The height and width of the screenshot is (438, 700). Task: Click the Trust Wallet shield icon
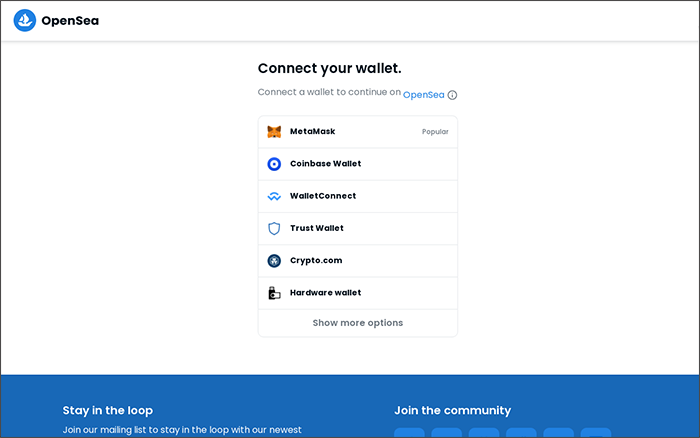(x=274, y=228)
